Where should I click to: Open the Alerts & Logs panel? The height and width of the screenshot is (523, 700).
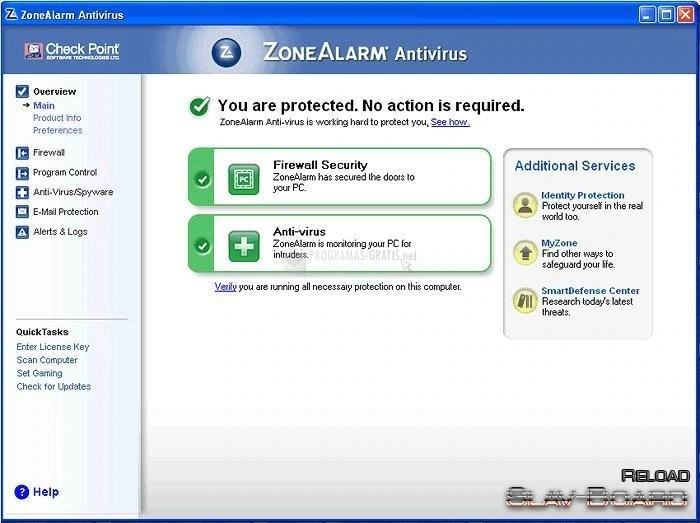pyautogui.click(x=60, y=232)
